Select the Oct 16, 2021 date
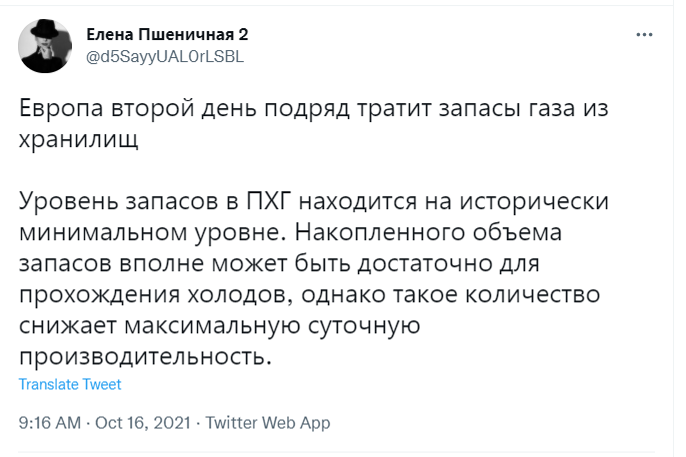This screenshot has height=457, width=686. [143, 422]
